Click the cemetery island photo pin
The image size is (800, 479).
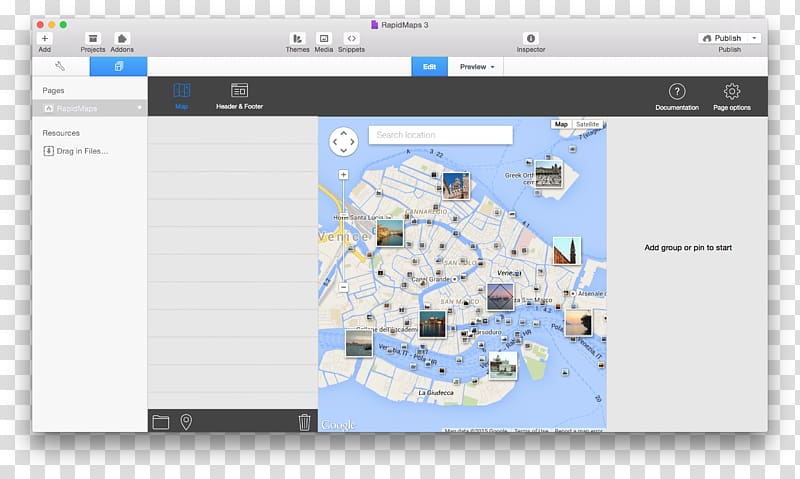548,173
